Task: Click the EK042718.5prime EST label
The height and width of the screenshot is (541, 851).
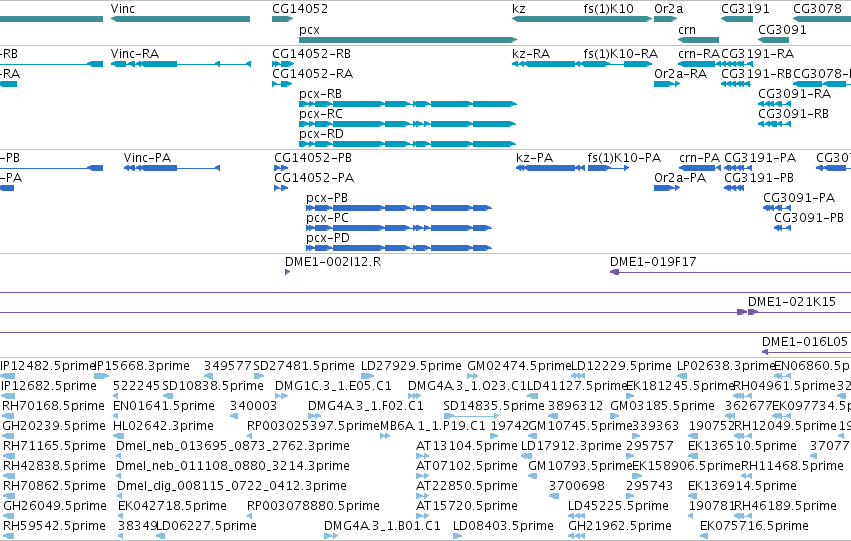Action: [x=173, y=506]
